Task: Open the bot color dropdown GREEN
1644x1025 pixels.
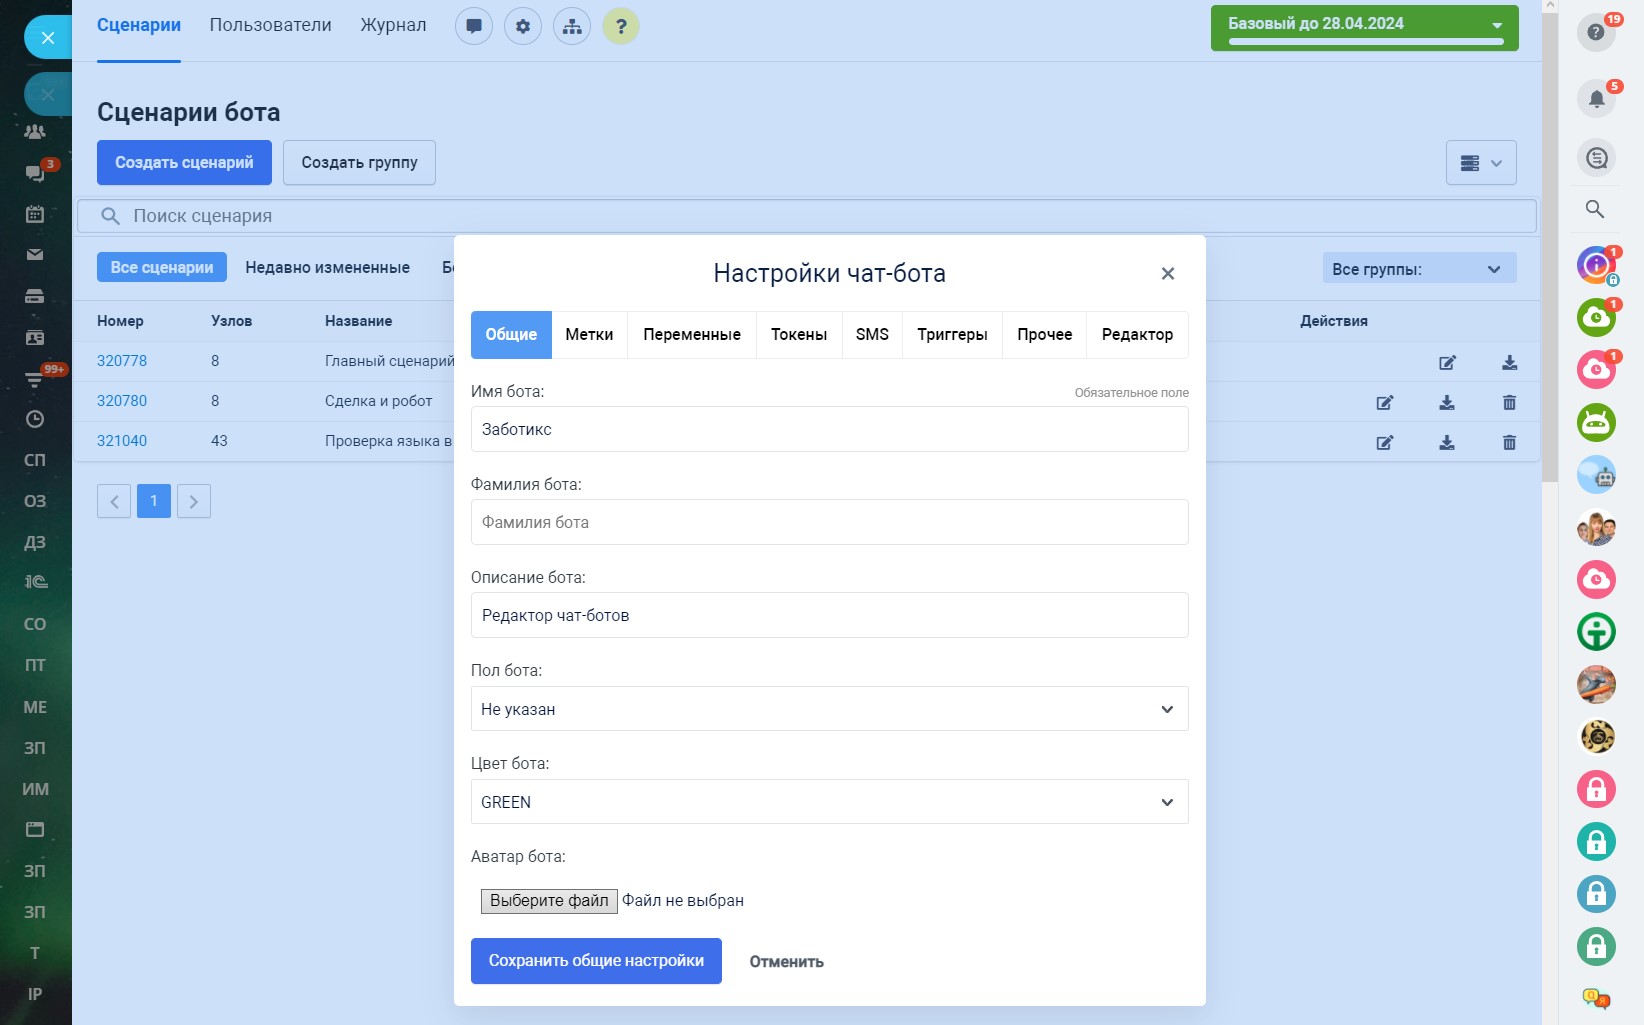Action: [x=829, y=802]
